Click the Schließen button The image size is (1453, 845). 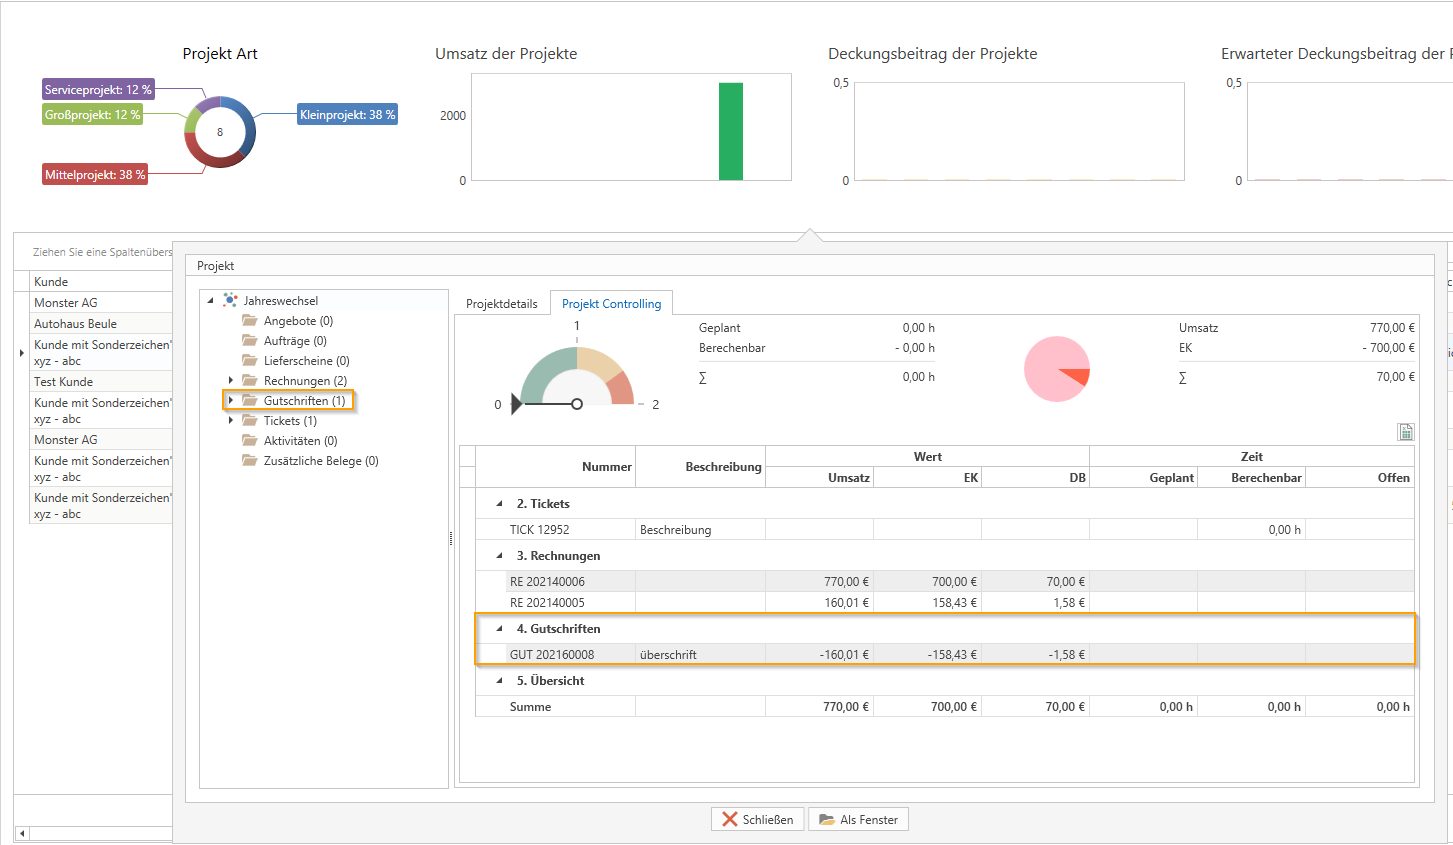tap(757, 819)
